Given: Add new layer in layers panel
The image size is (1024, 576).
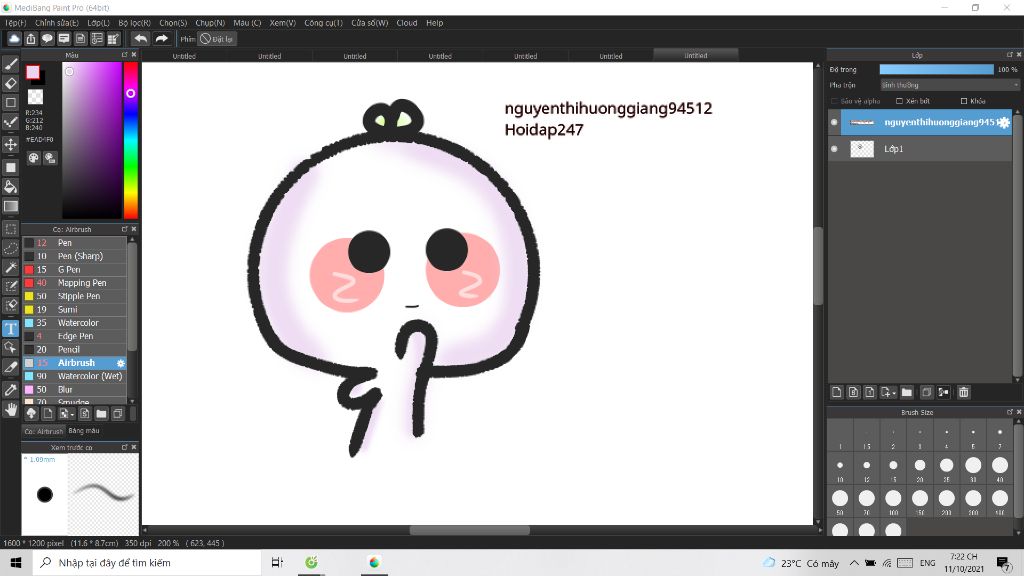Looking at the screenshot, I should click(x=837, y=392).
